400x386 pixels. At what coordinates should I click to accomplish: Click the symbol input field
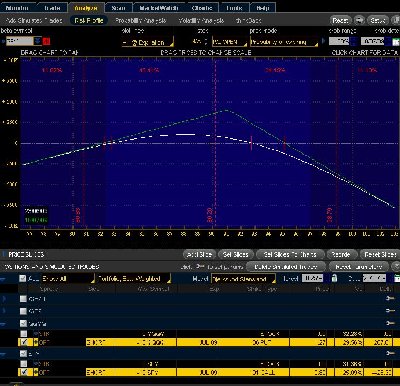point(20,41)
